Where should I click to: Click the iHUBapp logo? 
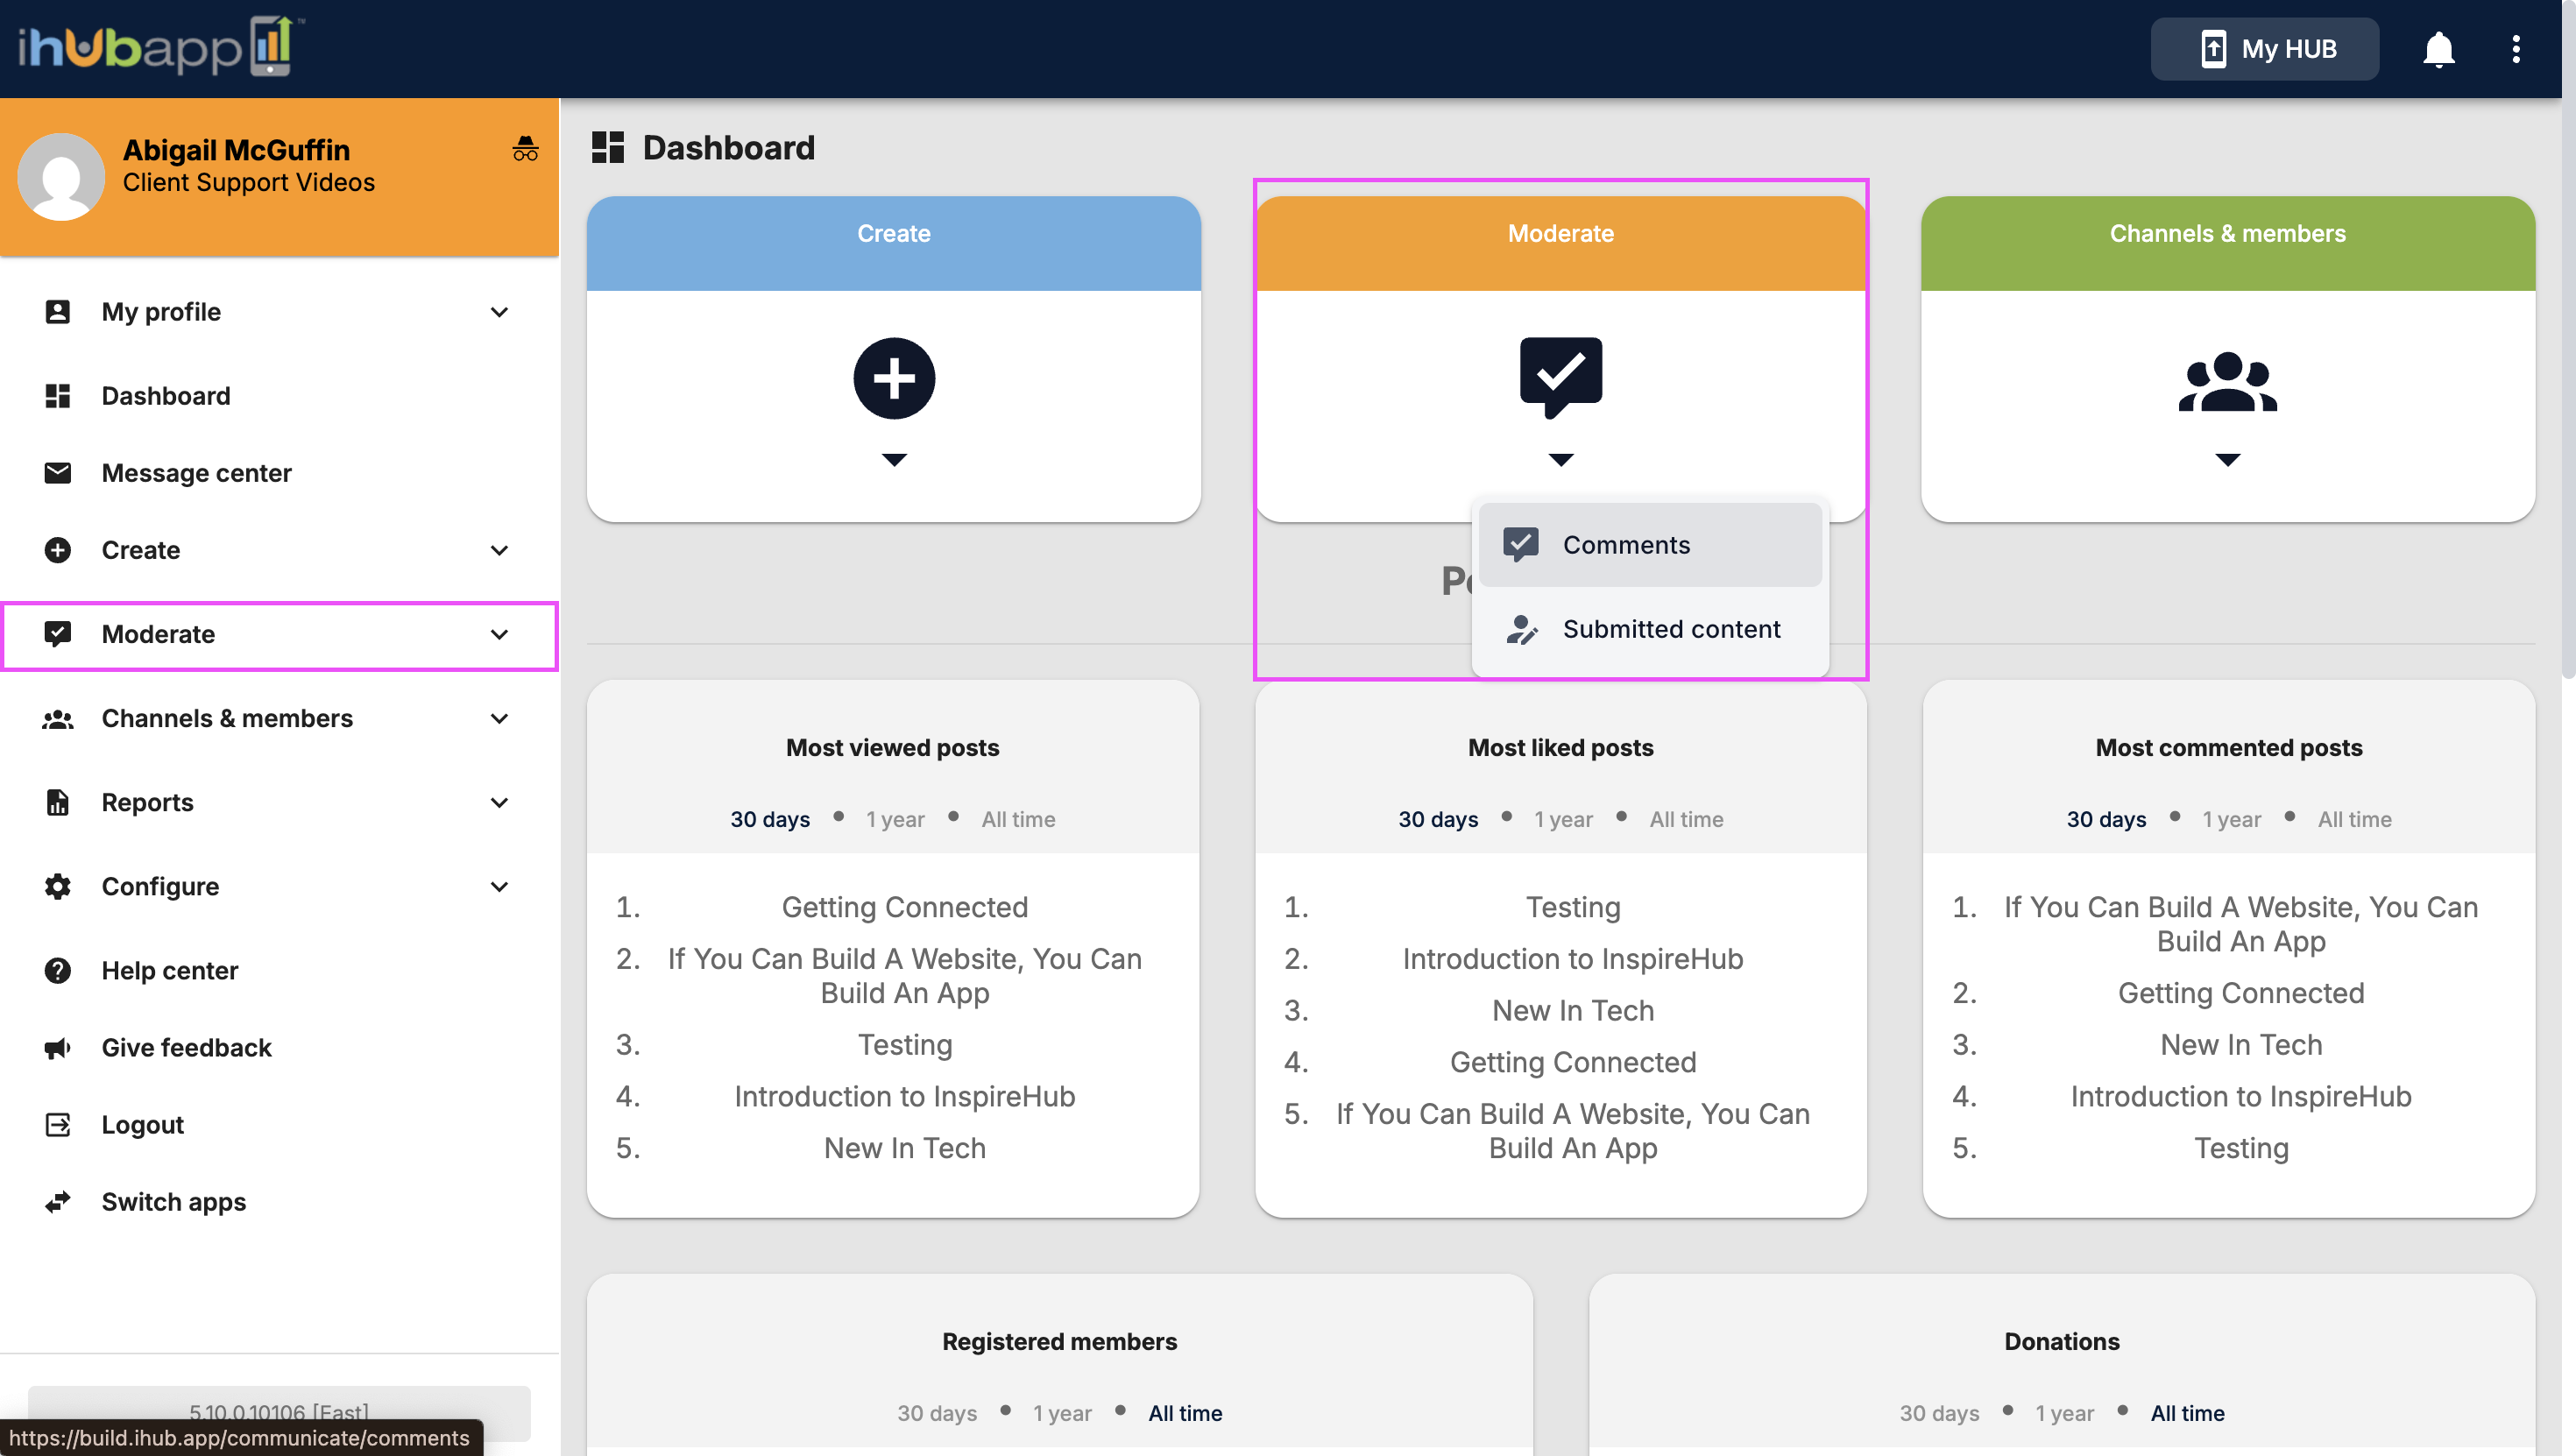pyautogui.click(x=160, y=47)
